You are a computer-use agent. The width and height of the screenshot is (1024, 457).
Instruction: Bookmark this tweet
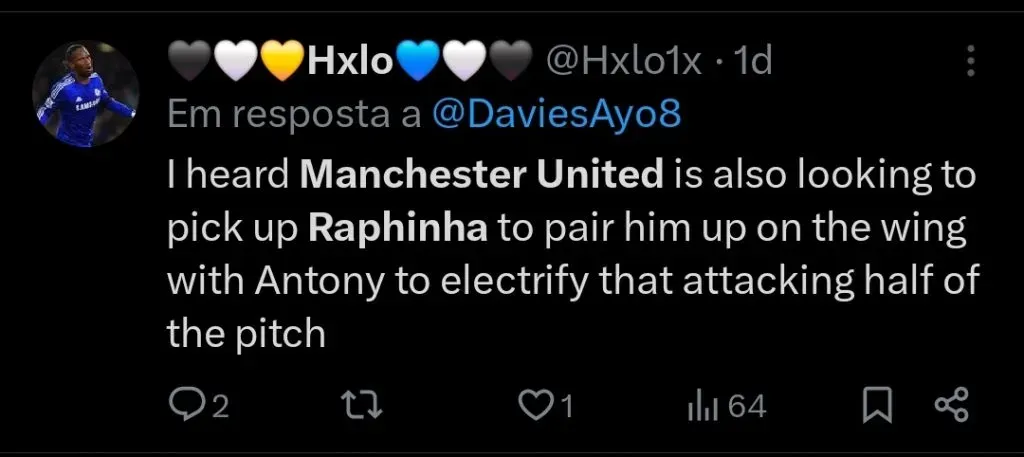click(877, 405)
